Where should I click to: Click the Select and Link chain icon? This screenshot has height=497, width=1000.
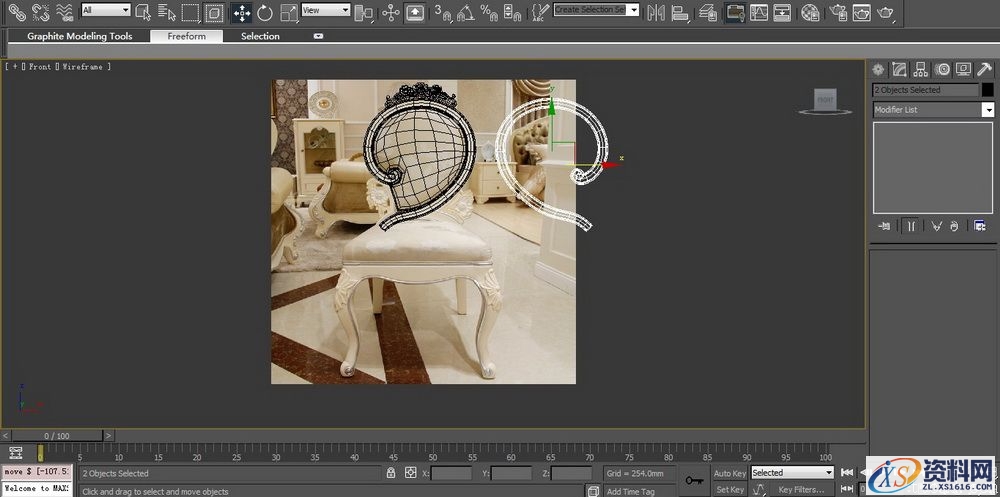coord(16,12)
